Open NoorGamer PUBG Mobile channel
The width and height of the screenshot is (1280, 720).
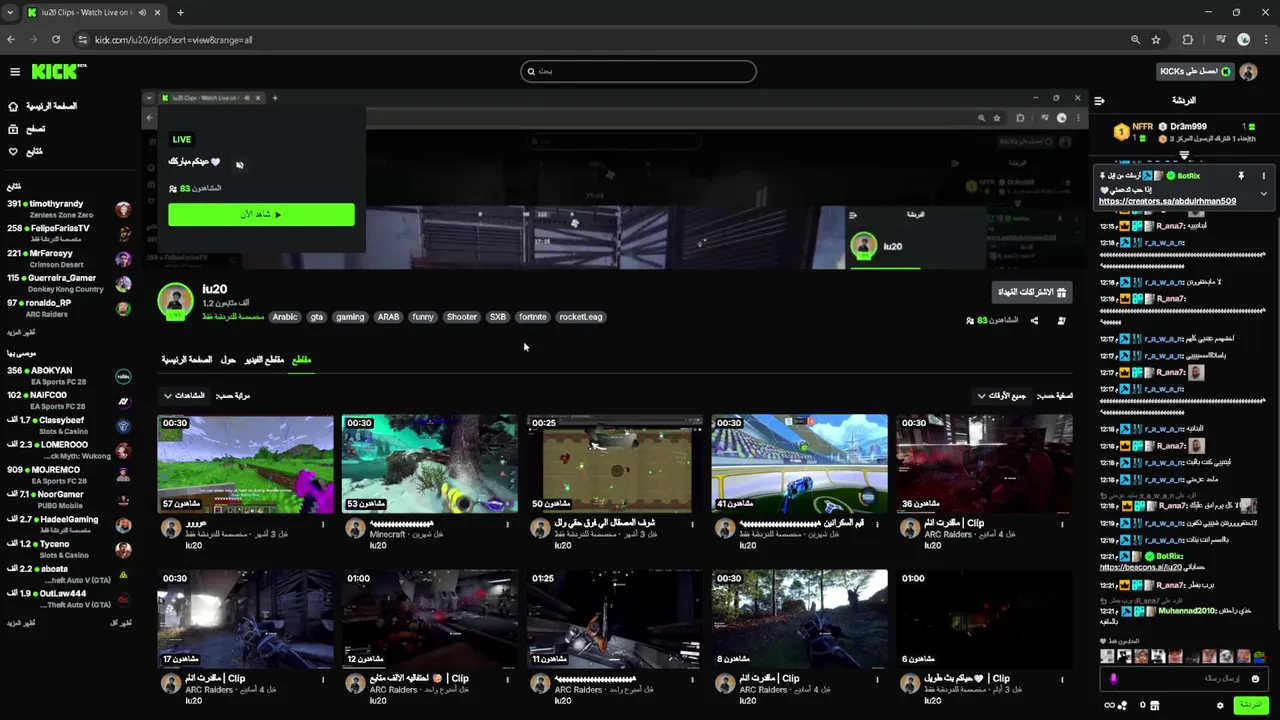tap(69, 499)
